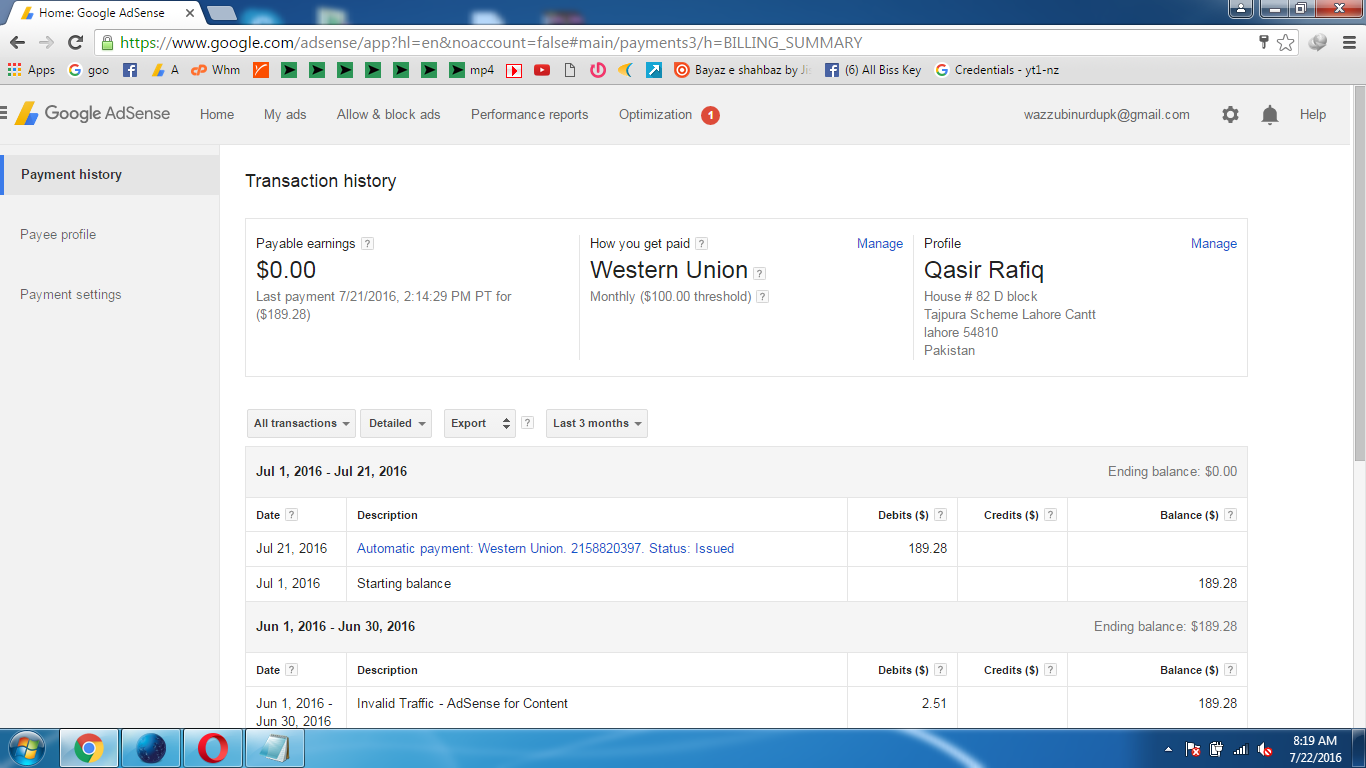
Task: Go to Performance reports tab
Action: click(529, 115)
